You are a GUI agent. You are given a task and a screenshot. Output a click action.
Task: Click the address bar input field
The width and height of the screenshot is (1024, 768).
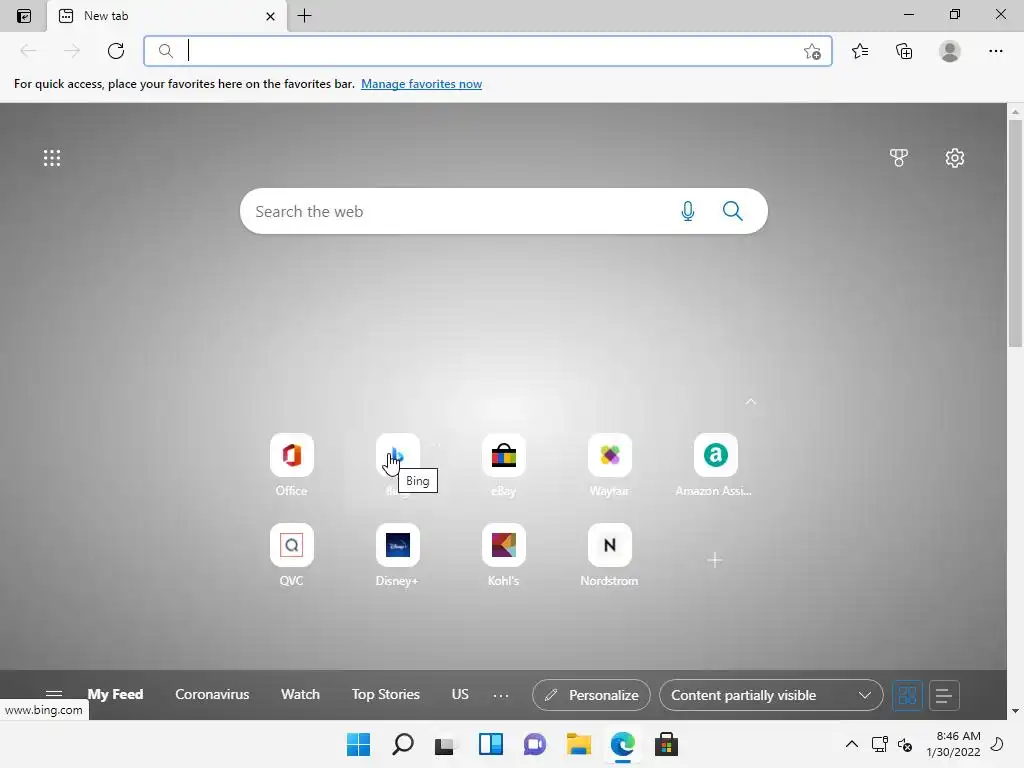[x=488, y=51]
